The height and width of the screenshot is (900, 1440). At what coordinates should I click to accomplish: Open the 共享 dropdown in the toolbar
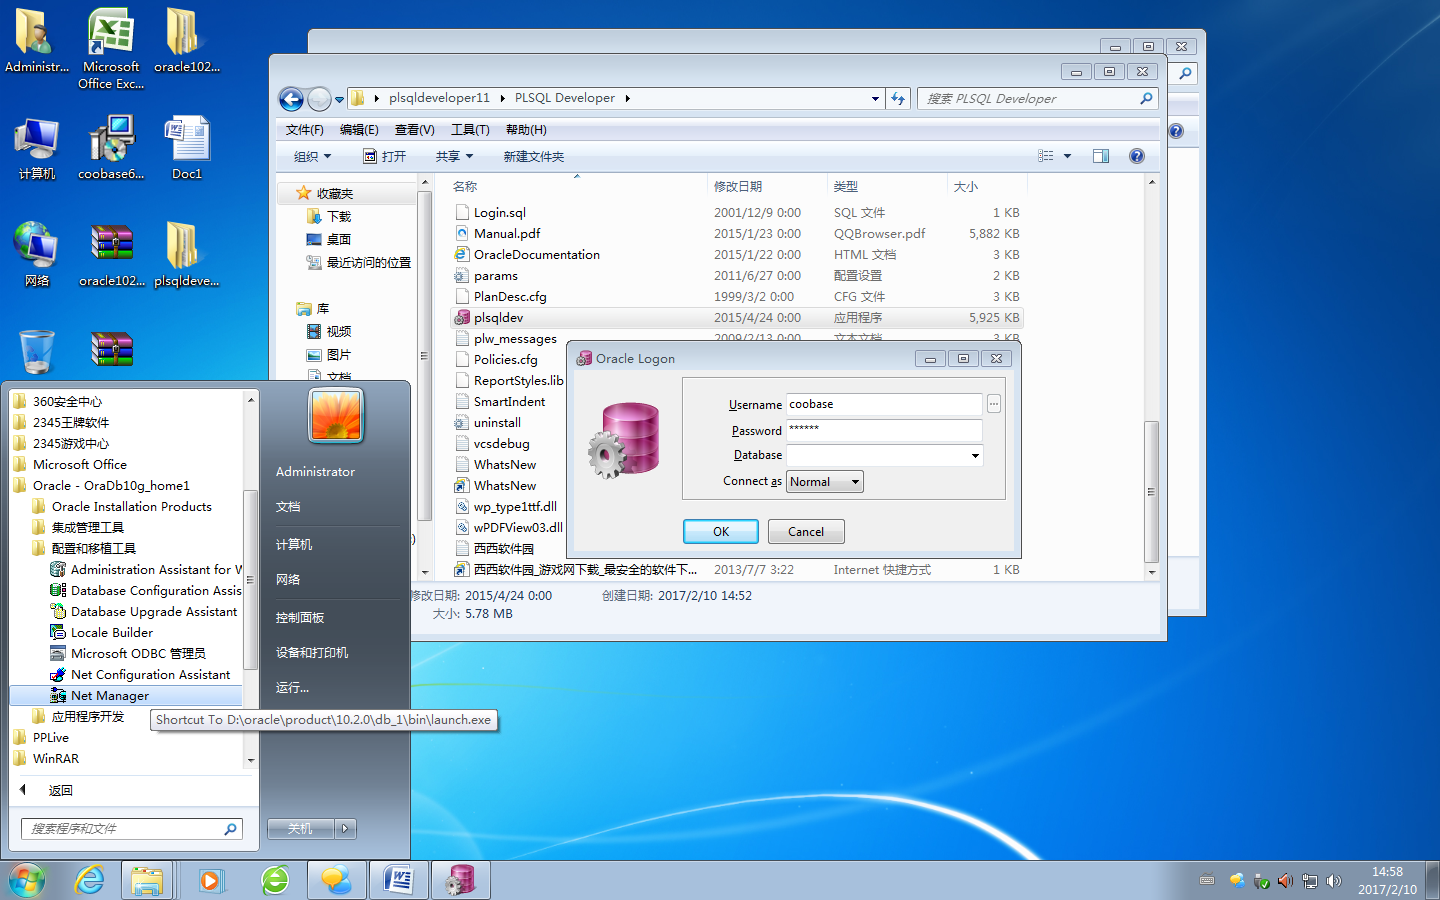coord(454,156)
